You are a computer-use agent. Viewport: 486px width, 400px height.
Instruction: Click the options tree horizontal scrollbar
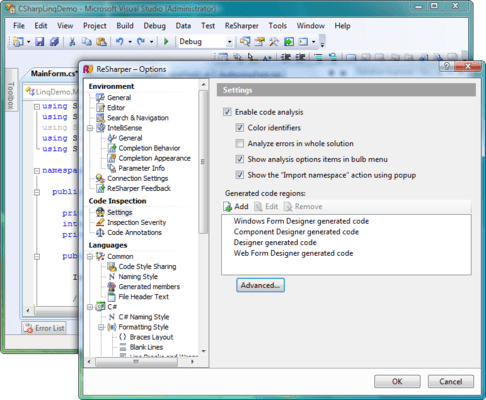coord(136,362)
